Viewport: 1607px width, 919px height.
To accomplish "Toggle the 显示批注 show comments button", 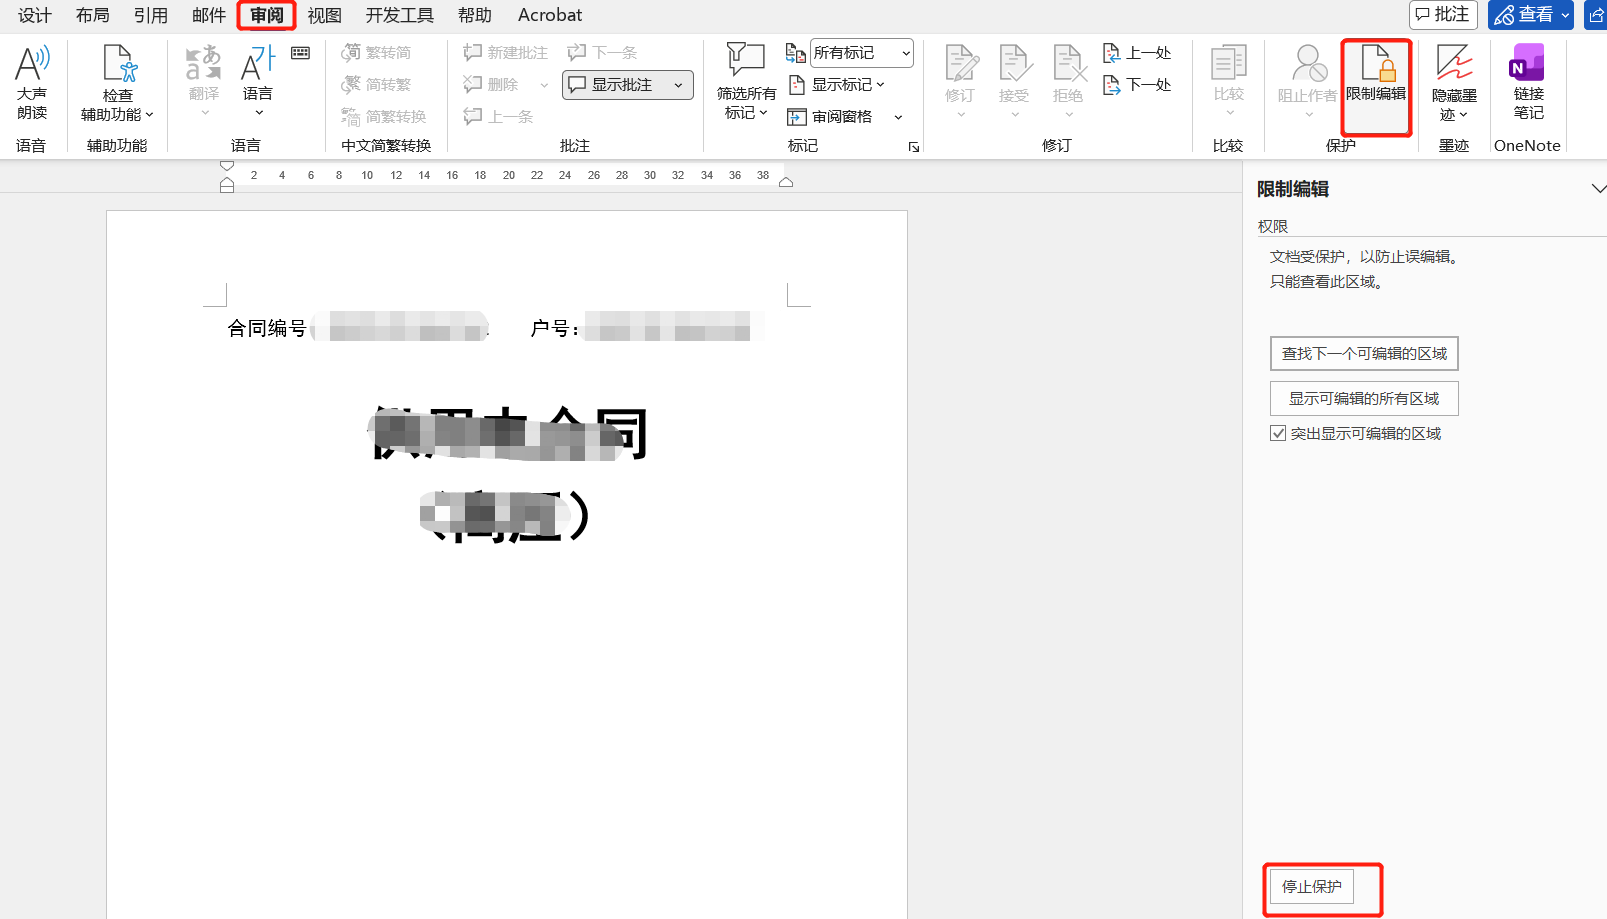I will tap(627, 85).
